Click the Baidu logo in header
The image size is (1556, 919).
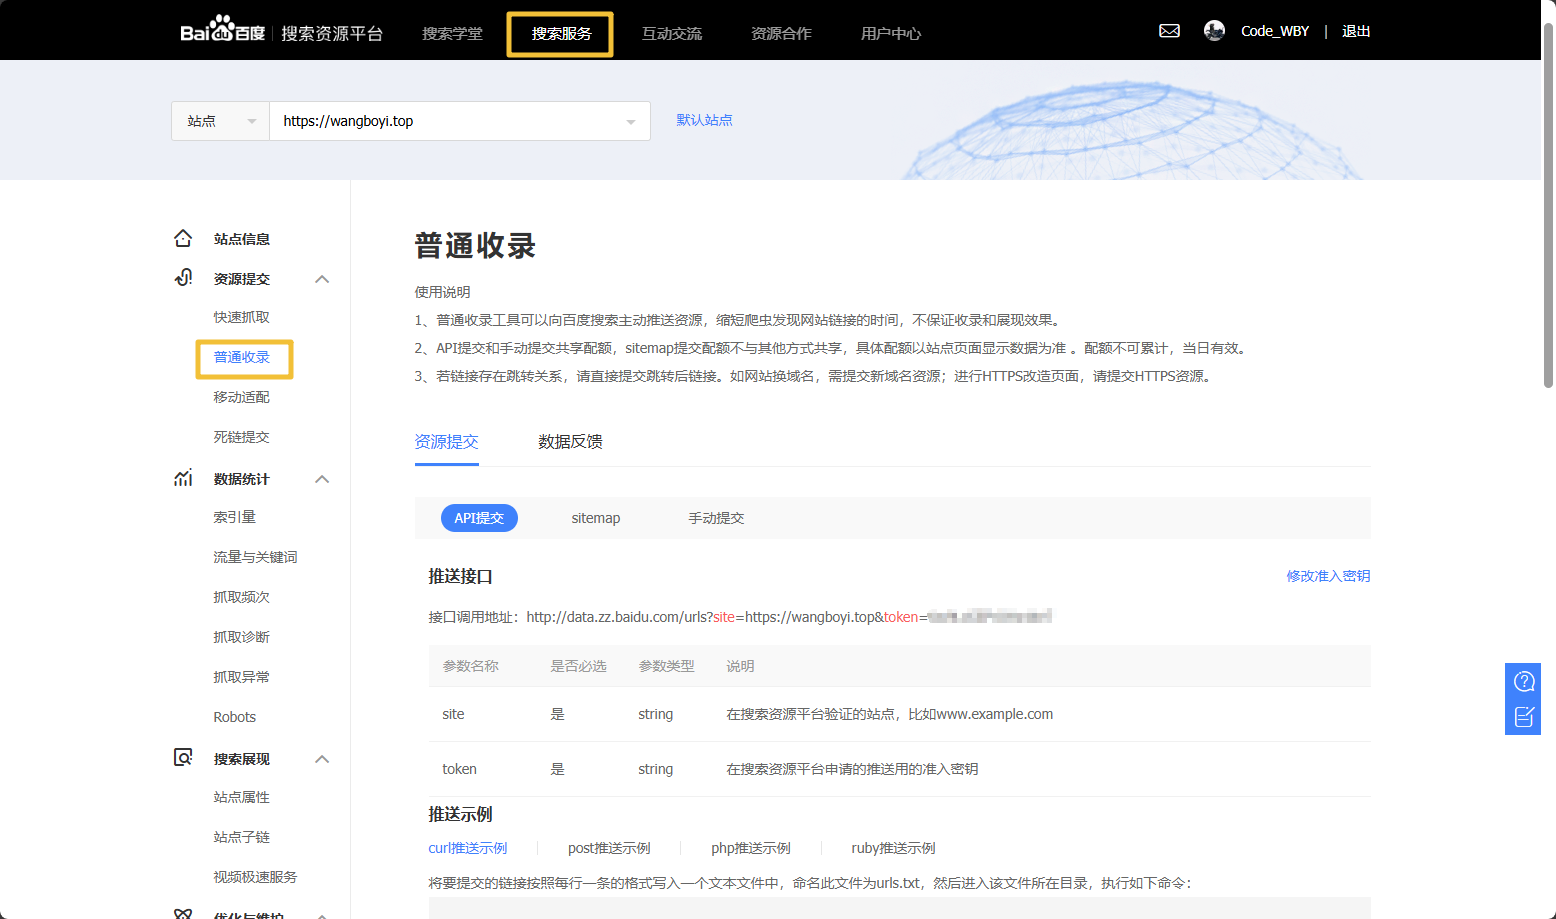[222, 31]
